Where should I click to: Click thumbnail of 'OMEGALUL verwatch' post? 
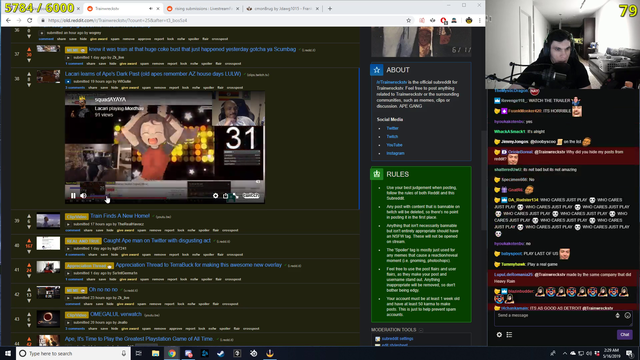click(48, 319)
